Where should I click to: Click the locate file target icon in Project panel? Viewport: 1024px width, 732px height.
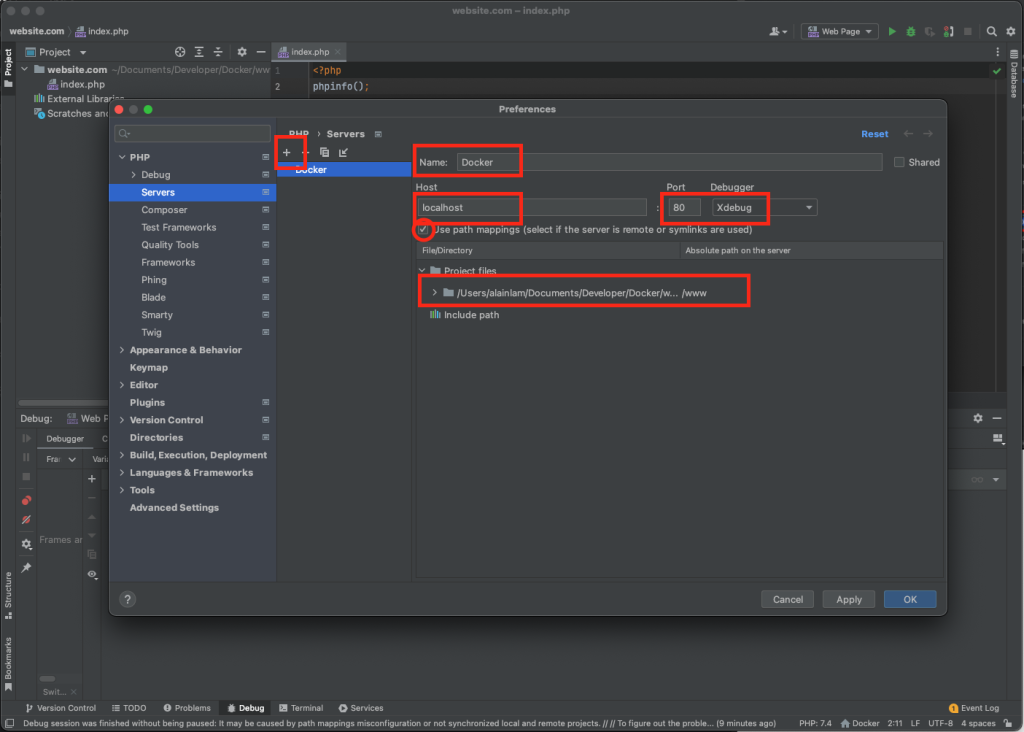180,52
